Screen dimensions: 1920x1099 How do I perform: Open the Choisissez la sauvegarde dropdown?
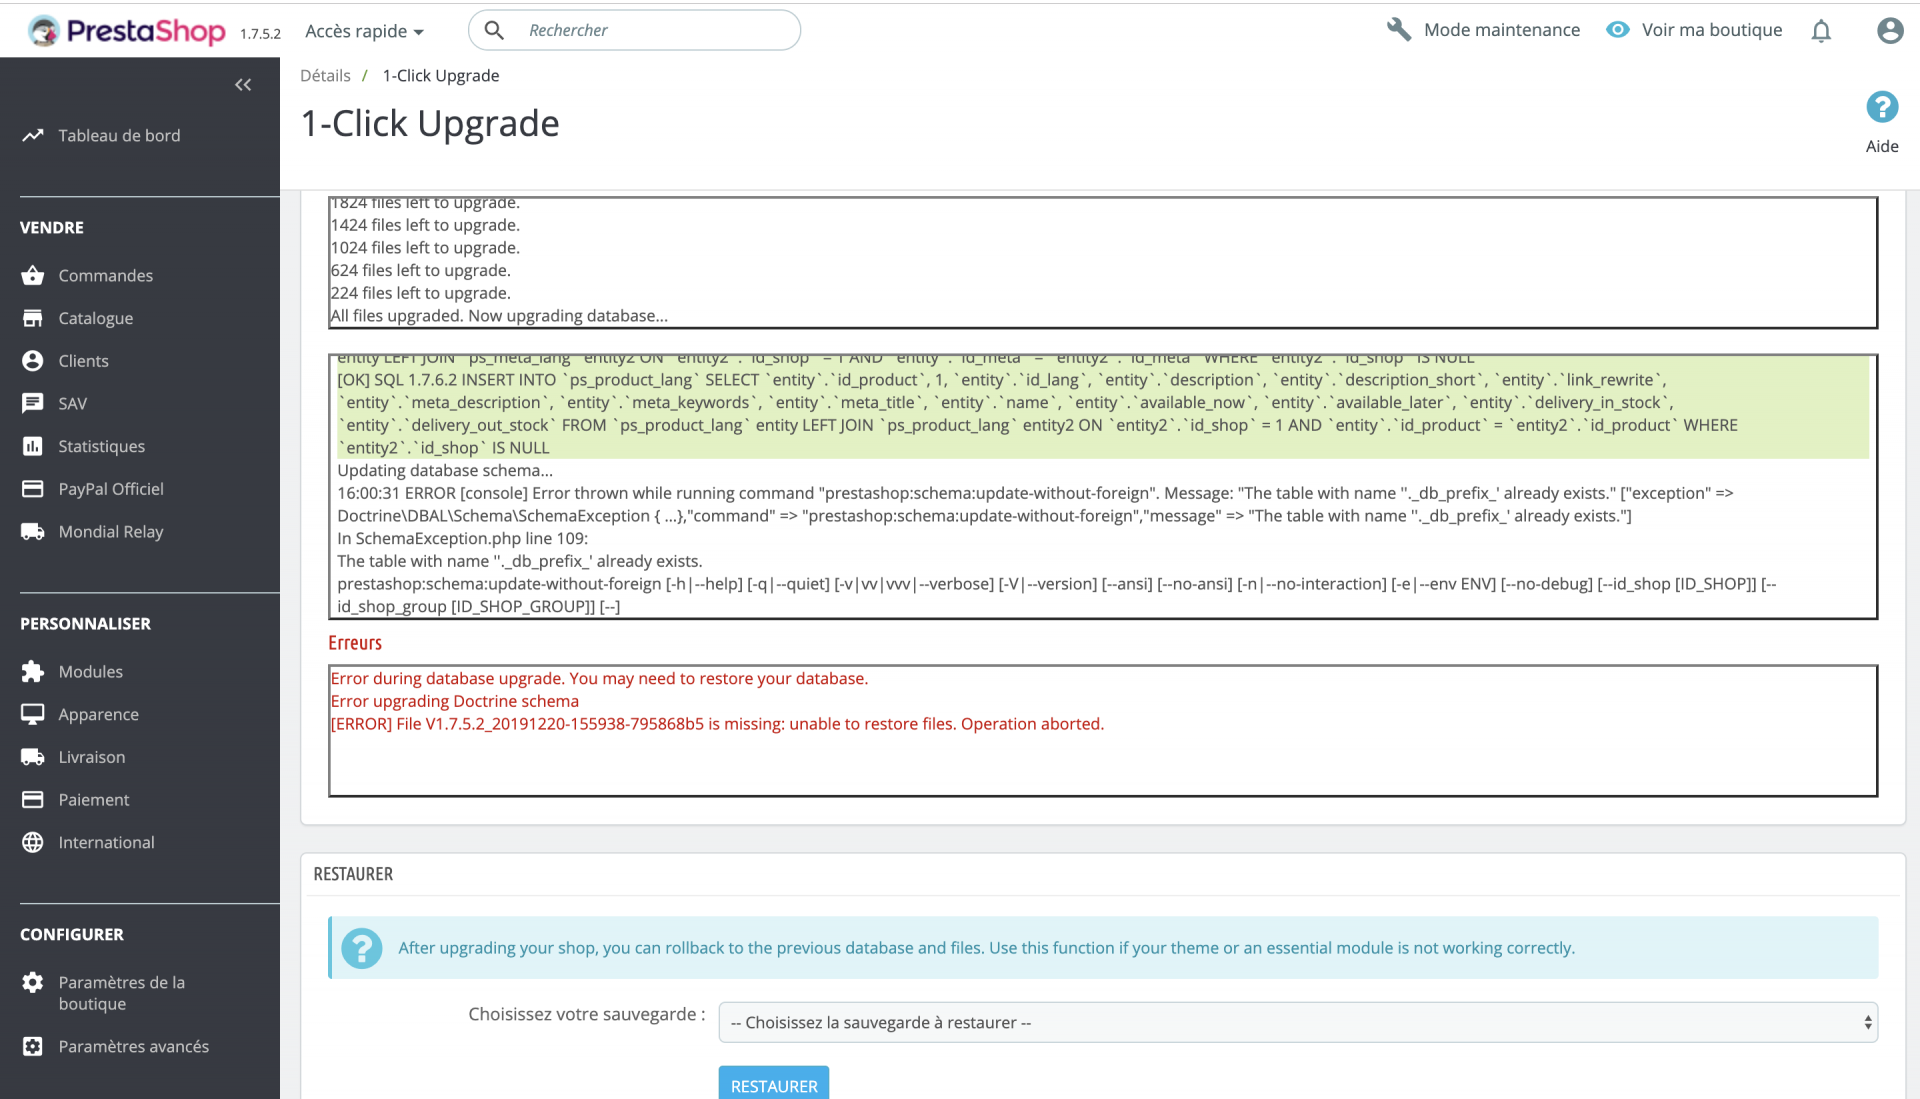[1297, 1022]
